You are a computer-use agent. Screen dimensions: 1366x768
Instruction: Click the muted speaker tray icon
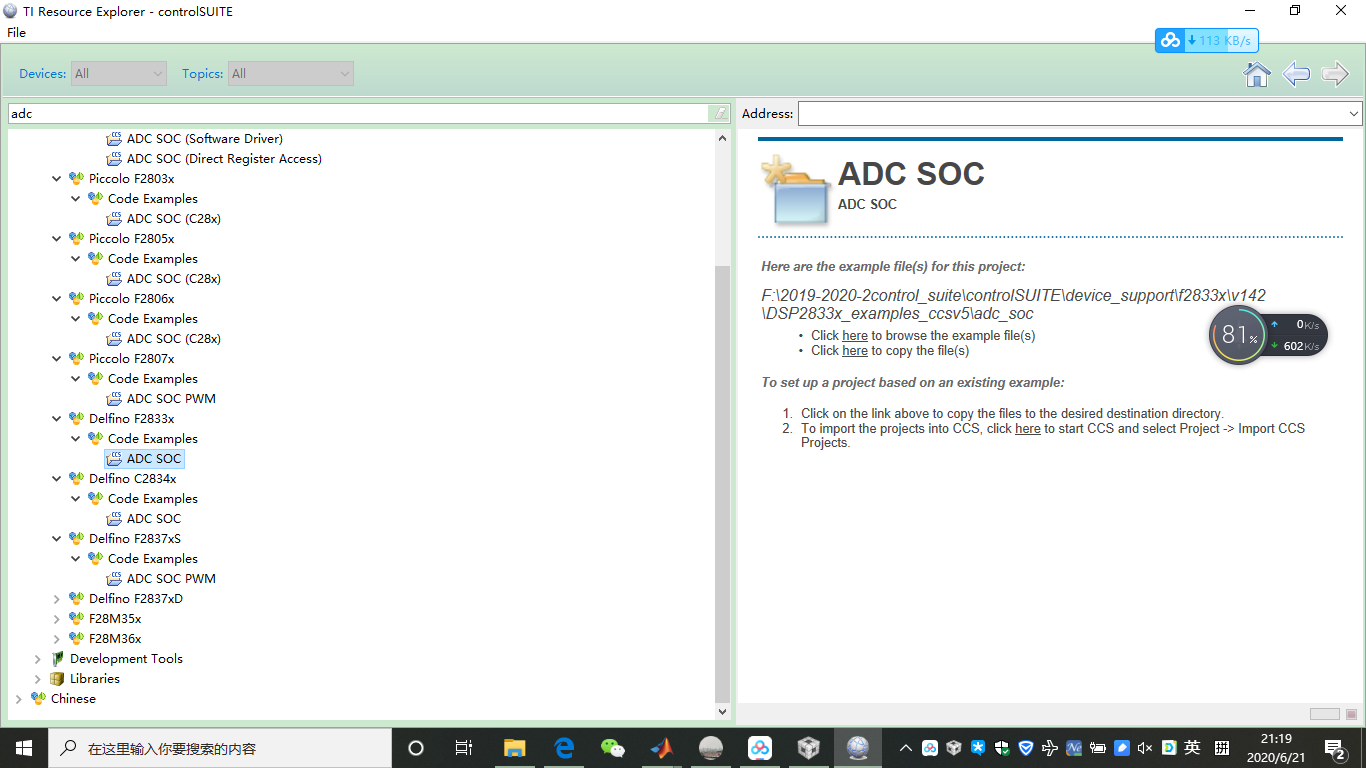coord(1145,748)
